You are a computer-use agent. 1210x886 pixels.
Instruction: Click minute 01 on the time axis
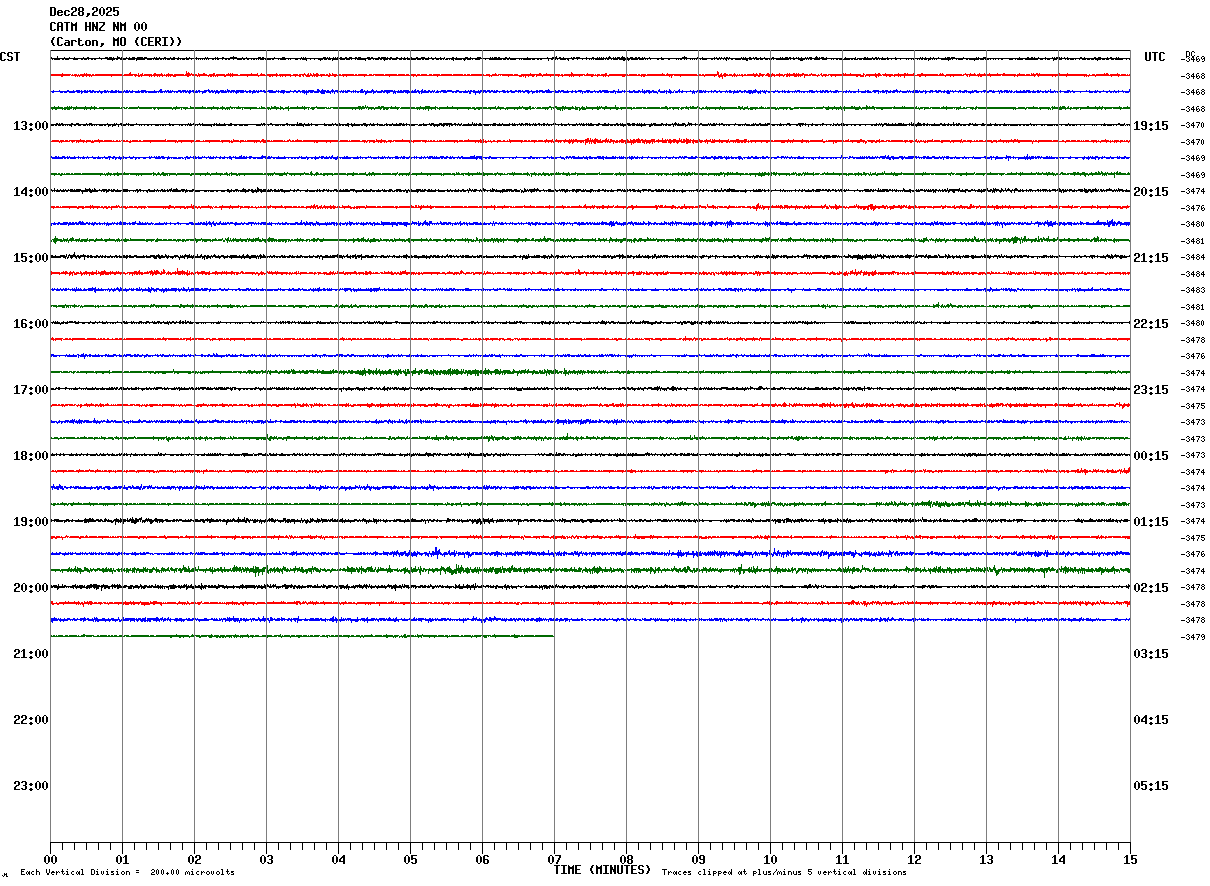[122, 859]
